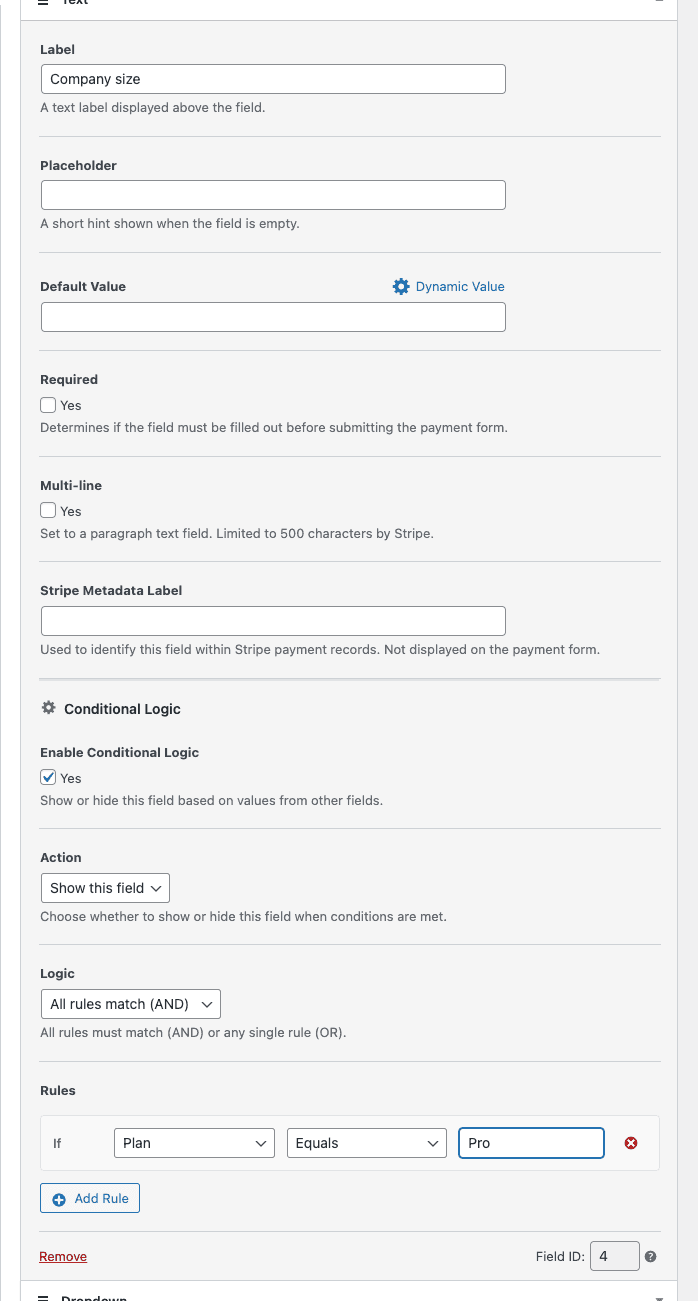Open the Action 'Show this field' dropdown
The image size is (698, 1301).
click(x=105, y=888)
